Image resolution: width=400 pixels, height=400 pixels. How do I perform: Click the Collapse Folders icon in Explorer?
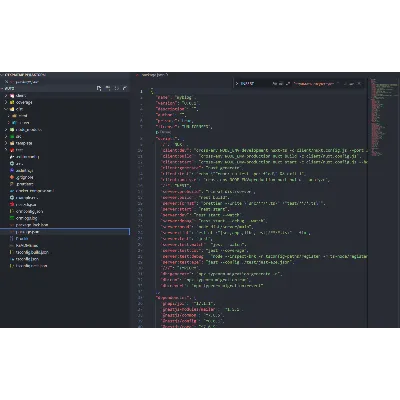click(125, 88)
